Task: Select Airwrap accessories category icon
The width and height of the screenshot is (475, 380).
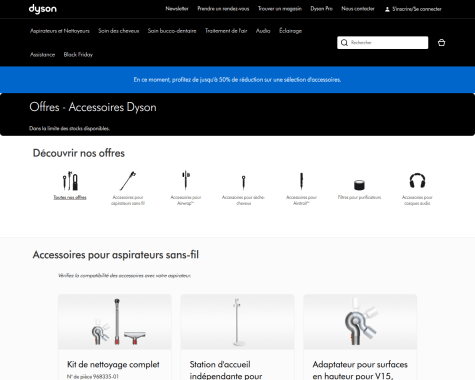Action: [186, 180]
